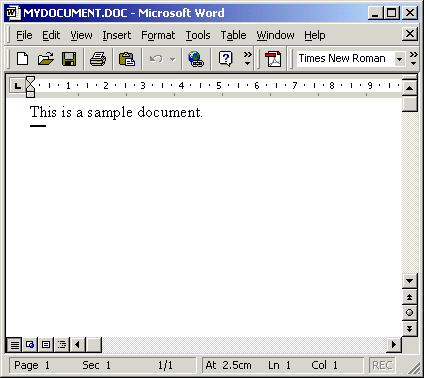Switch to Outline view
The width and height of the screenshot is (424, 378).
click(62, 344)
